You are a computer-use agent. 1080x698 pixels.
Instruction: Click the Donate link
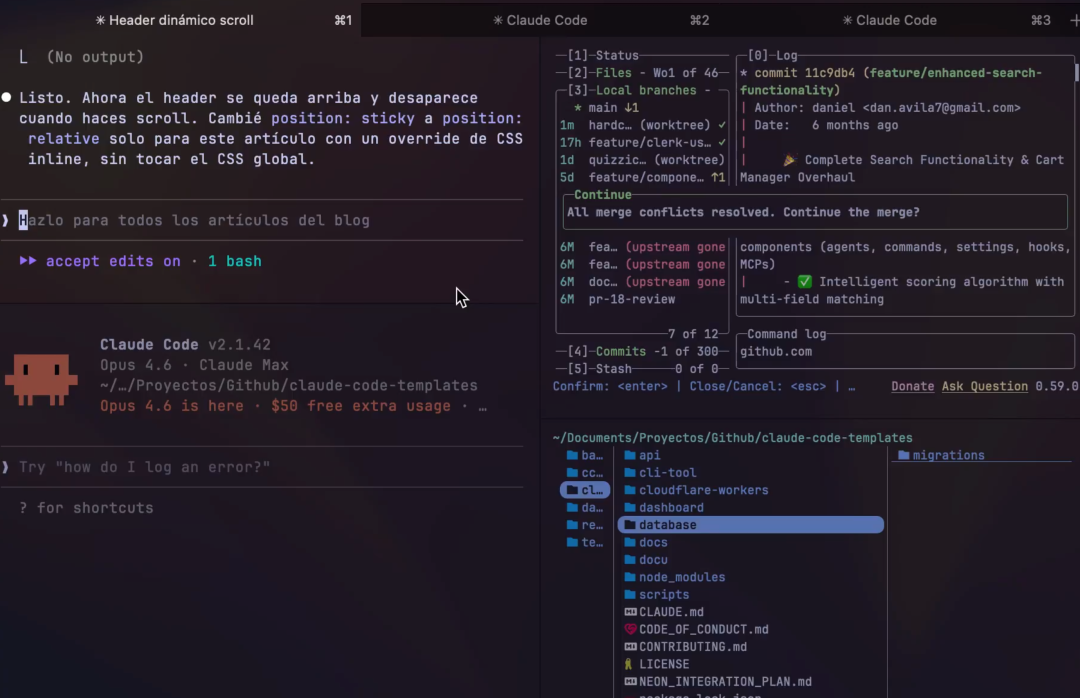point(912,386)
